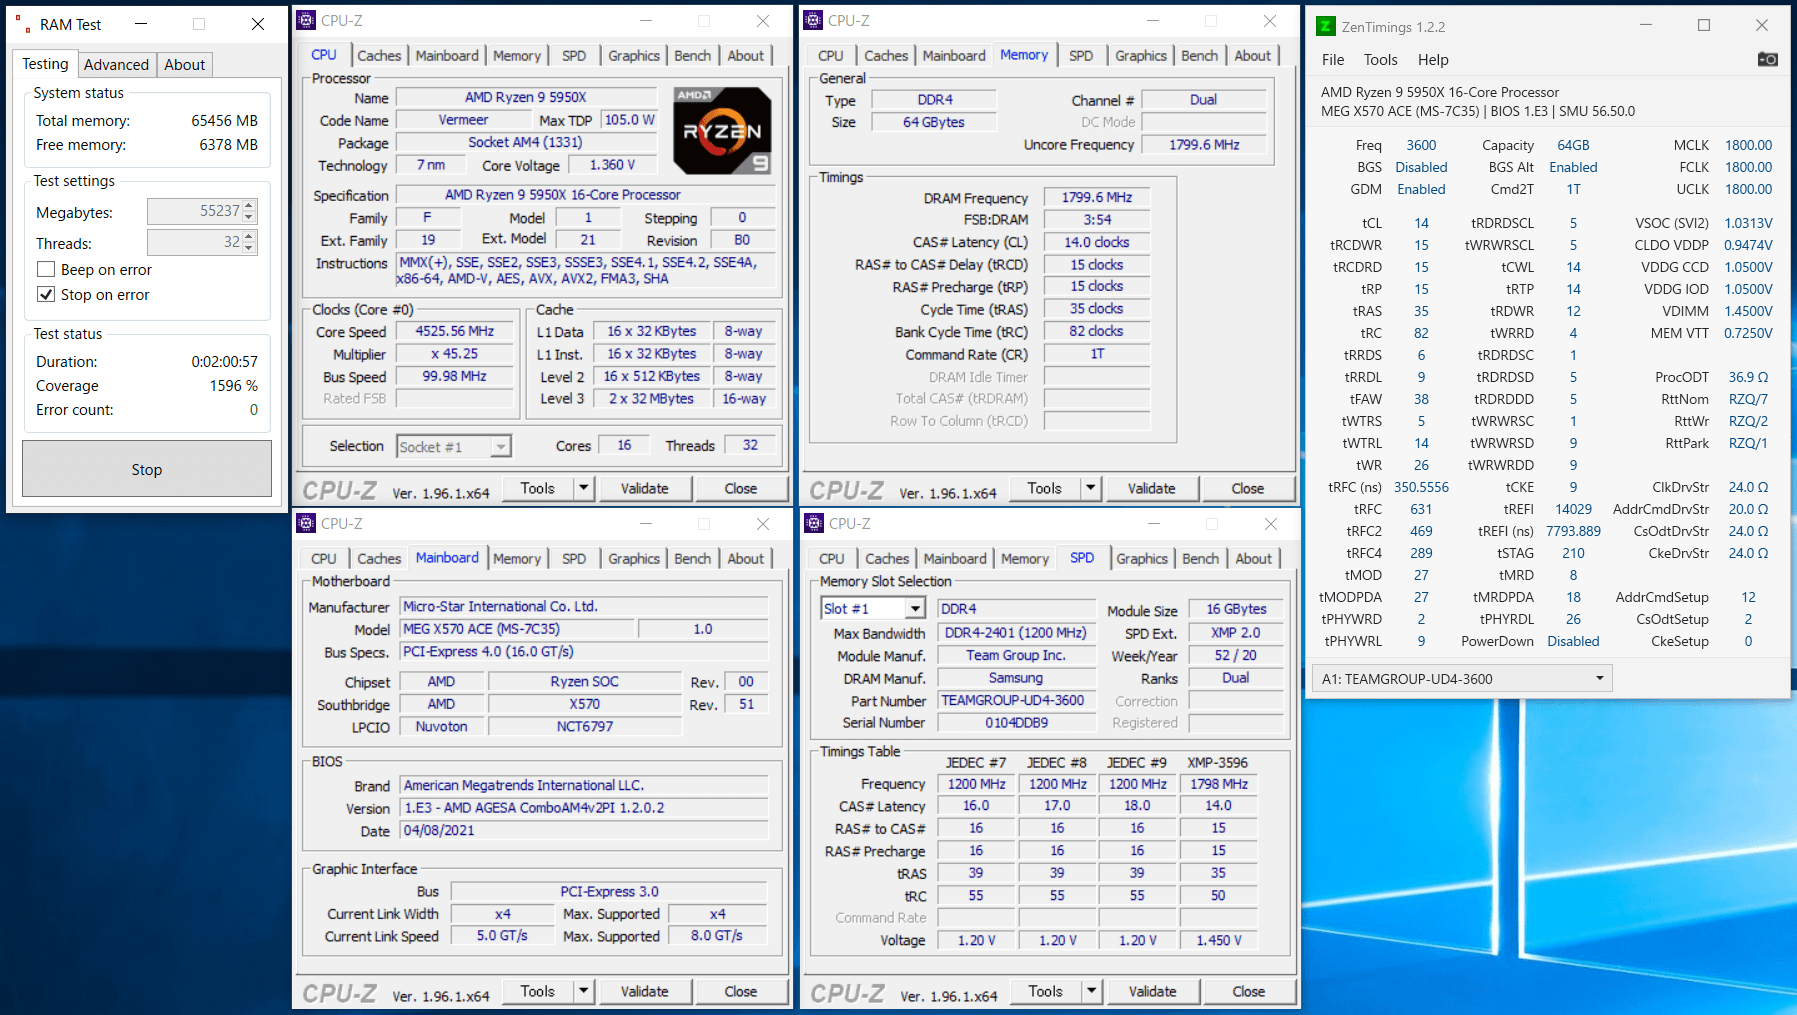Click the Core Voltage 1.360 V field
Image resolution: width=1797 pixels, height=1015 pixels.
click(x=612, y=165)
